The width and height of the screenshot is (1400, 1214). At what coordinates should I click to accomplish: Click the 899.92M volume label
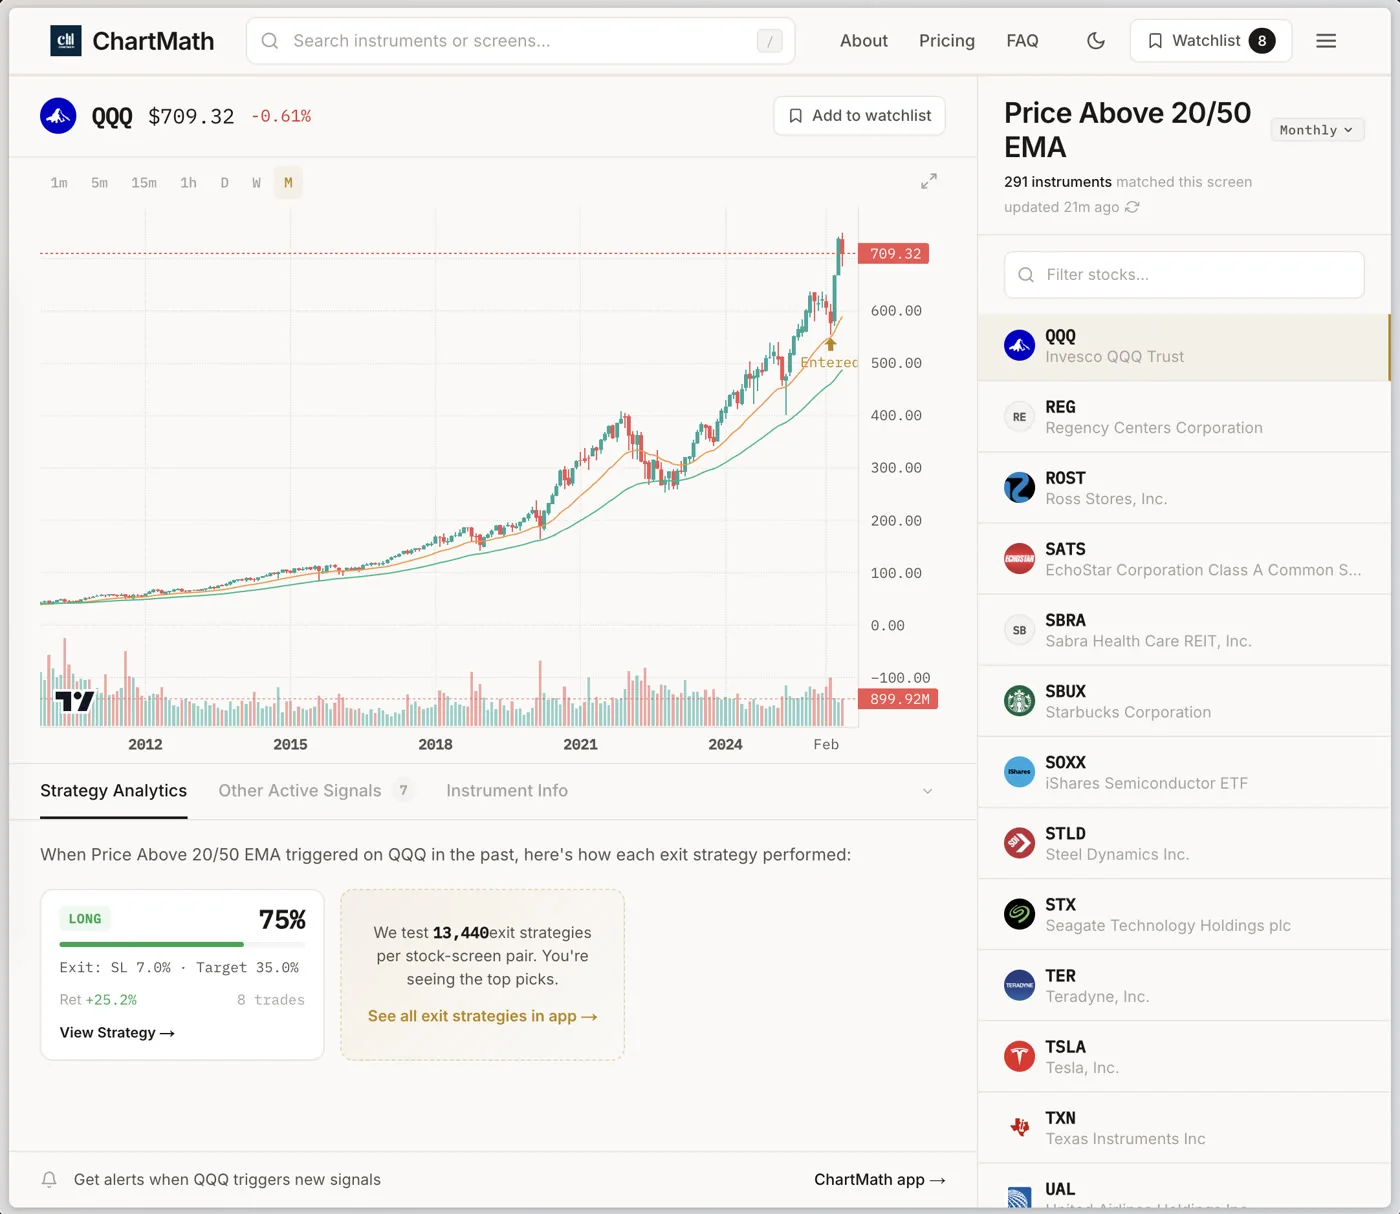[898, 699]
